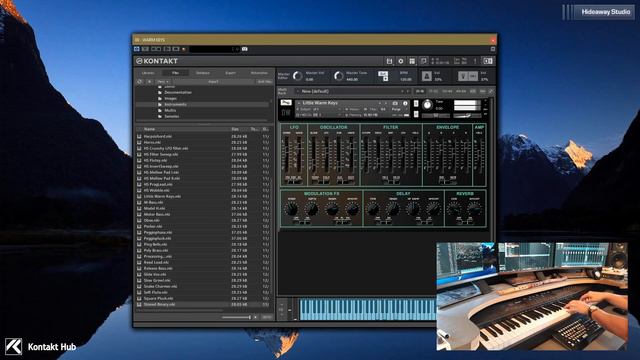Click the refresh icon in the file browser

140,82
